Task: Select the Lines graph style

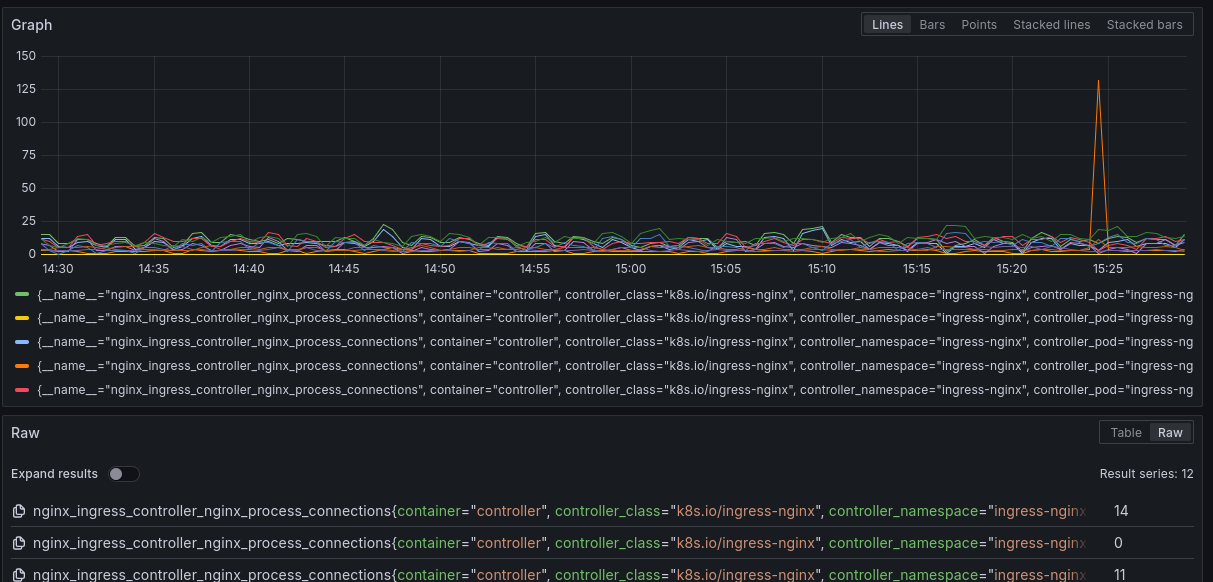Action: tap(887, 25)
